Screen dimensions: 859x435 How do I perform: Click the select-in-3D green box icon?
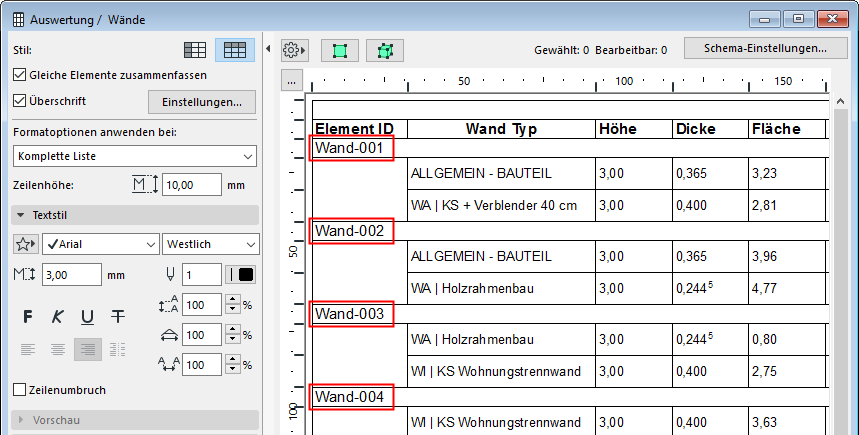[384, 49]
